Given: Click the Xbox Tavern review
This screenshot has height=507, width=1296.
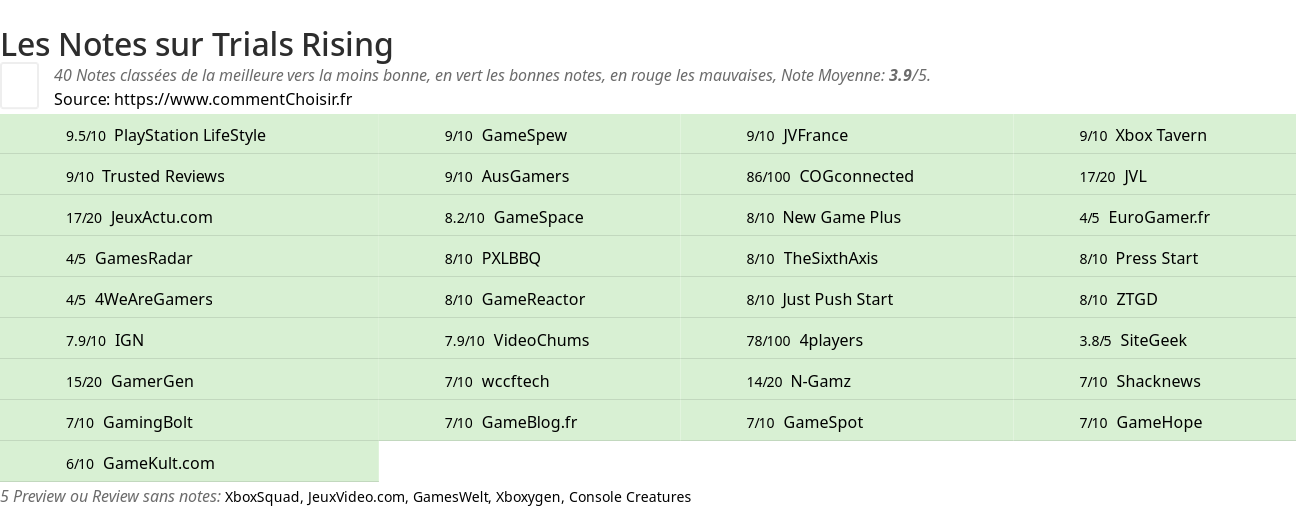Looking at the screenshot, I should coord(1161,135).
